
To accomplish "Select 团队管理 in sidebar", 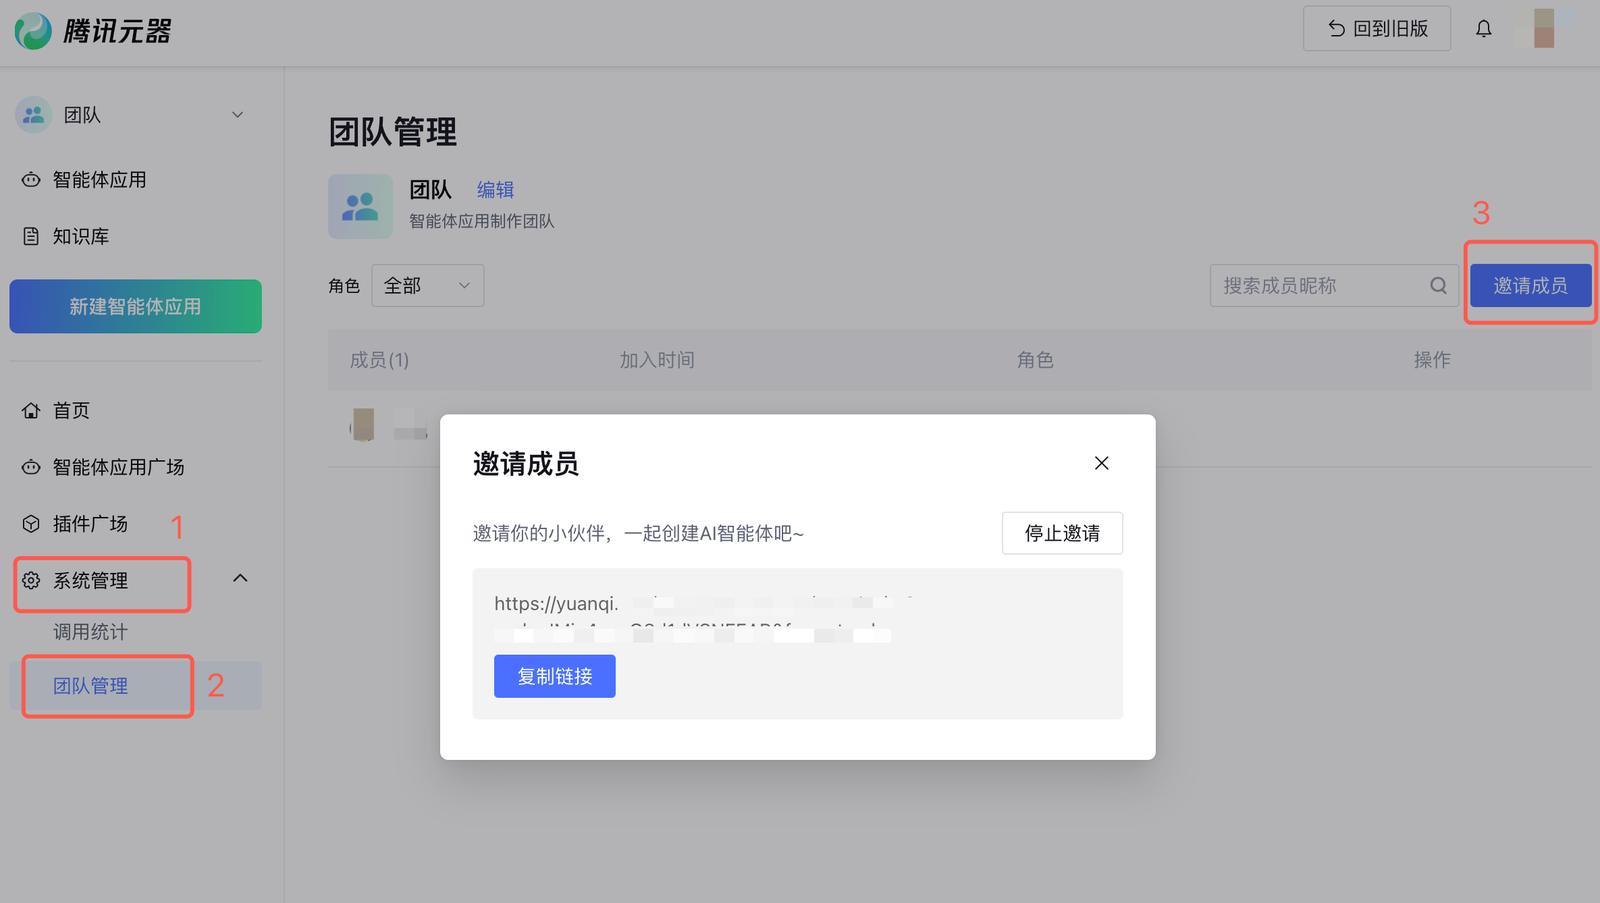I will tap(91, 686).
